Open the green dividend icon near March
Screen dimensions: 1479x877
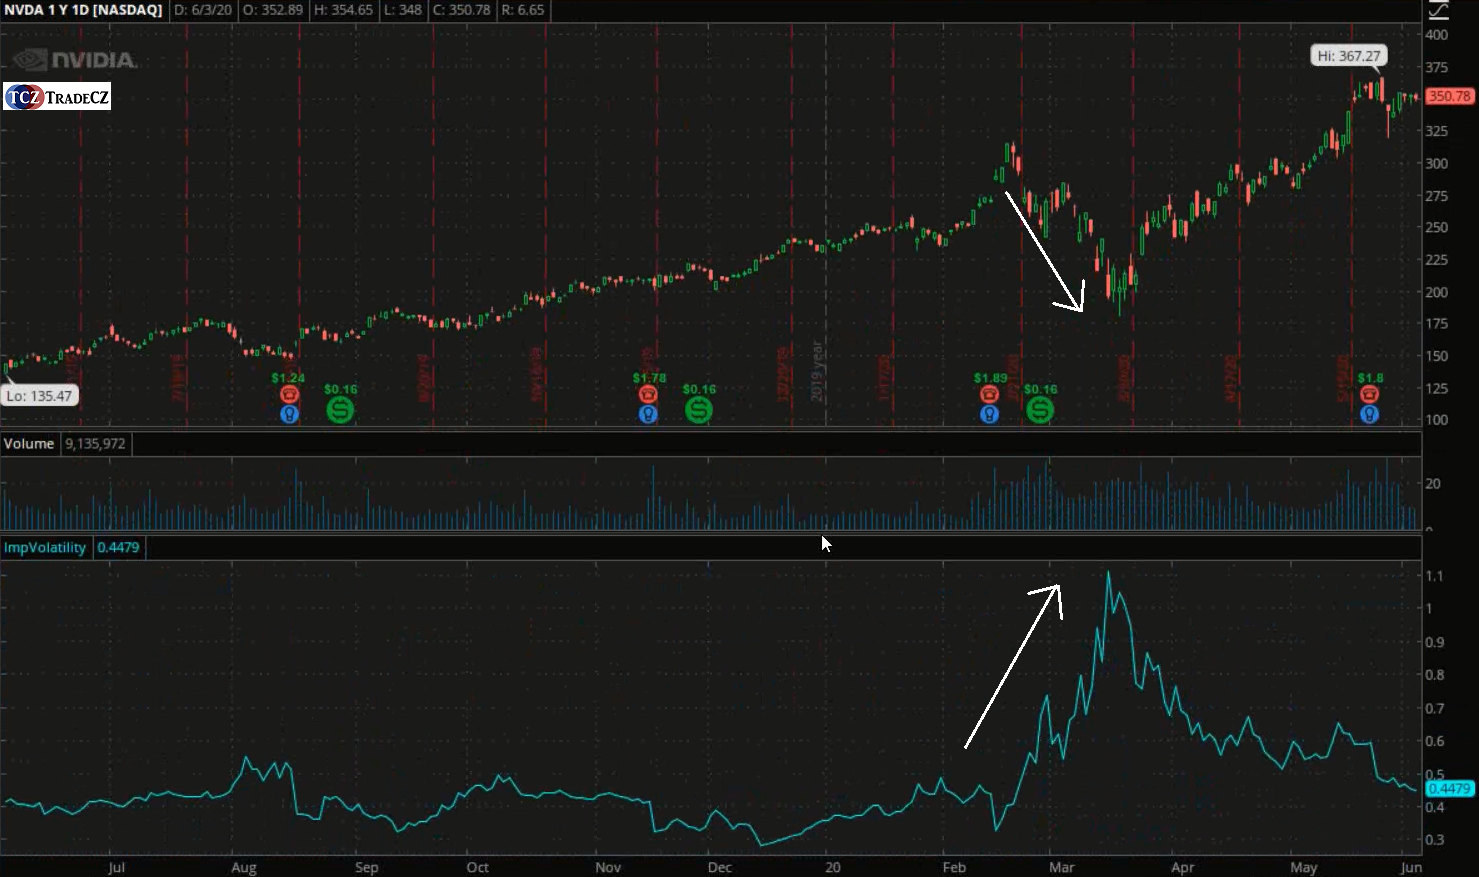pyautogui.click(x=1040, y=409)
